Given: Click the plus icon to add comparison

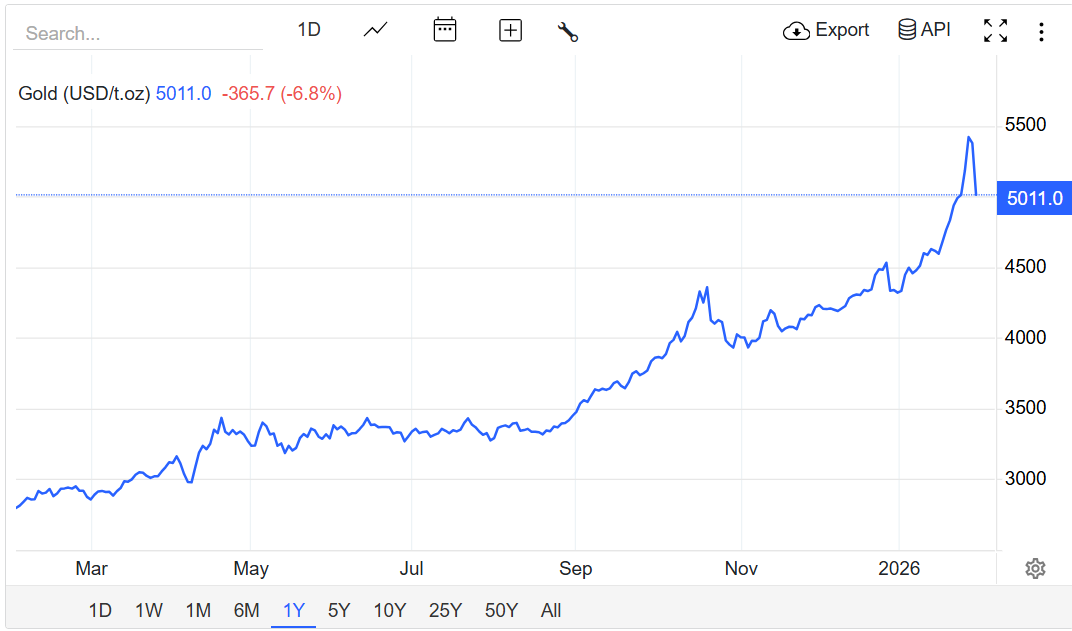Looking at the screenshot, I should 510,30.
